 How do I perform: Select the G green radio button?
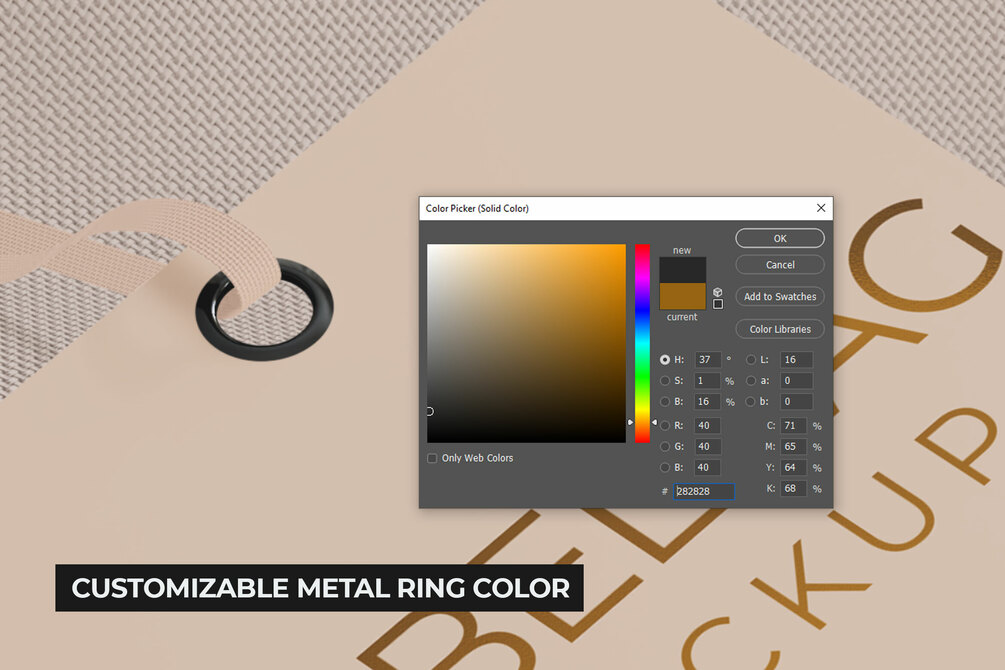[x=665, y=446]
